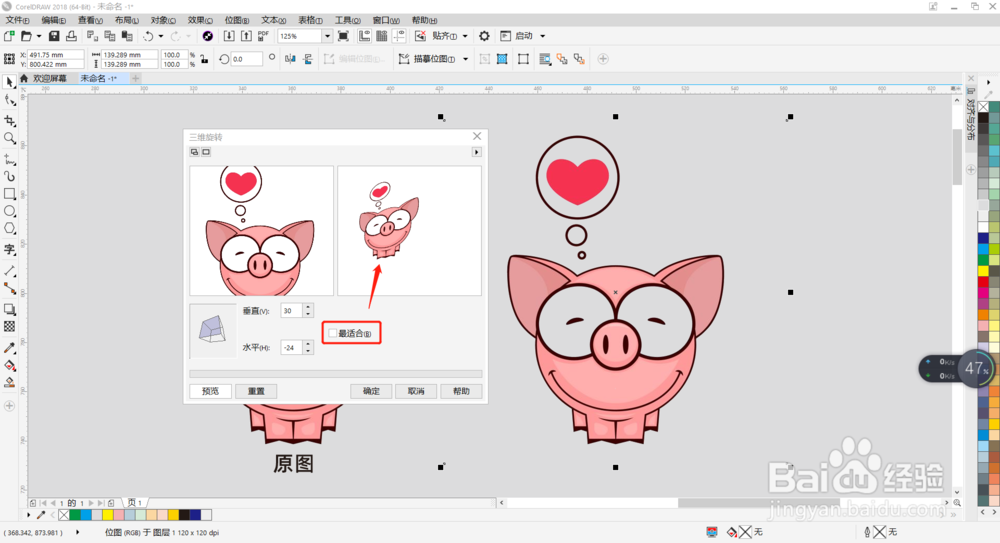Toggle show grid icon
Viewport: 1000px width, 543px height.
[x=381, y=36]
